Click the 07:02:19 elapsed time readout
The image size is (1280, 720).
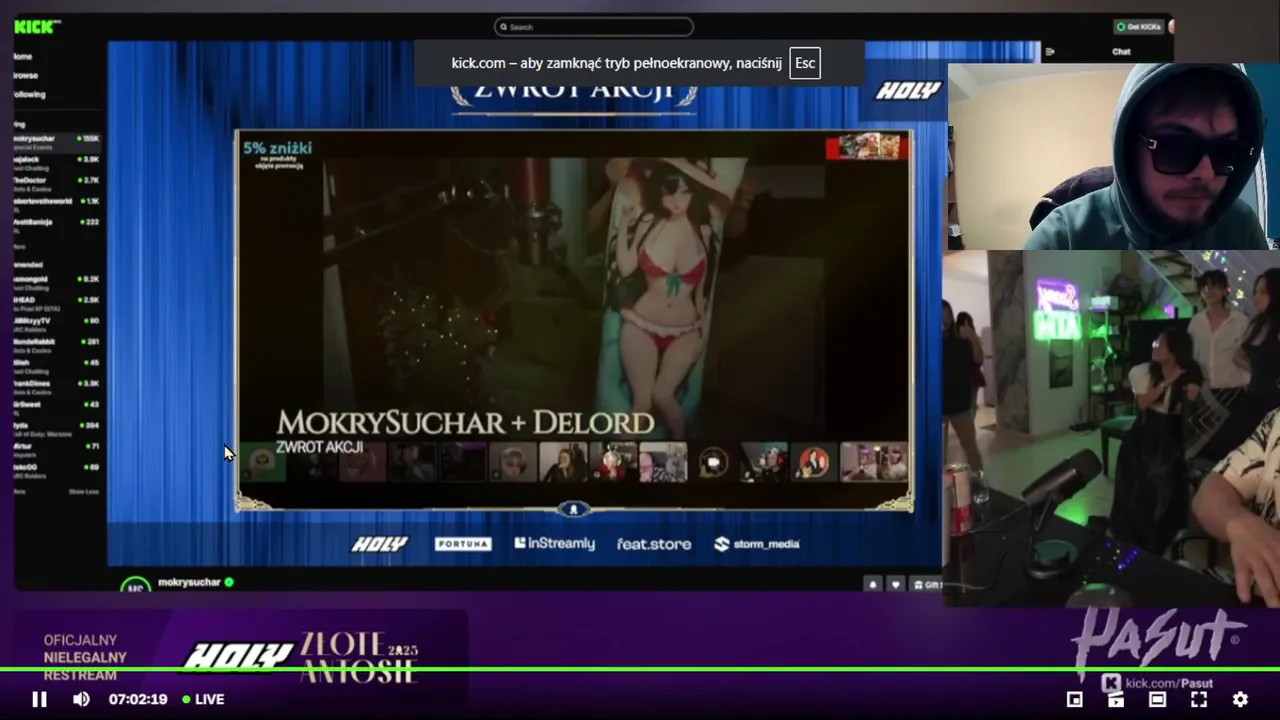click(138, 699)
